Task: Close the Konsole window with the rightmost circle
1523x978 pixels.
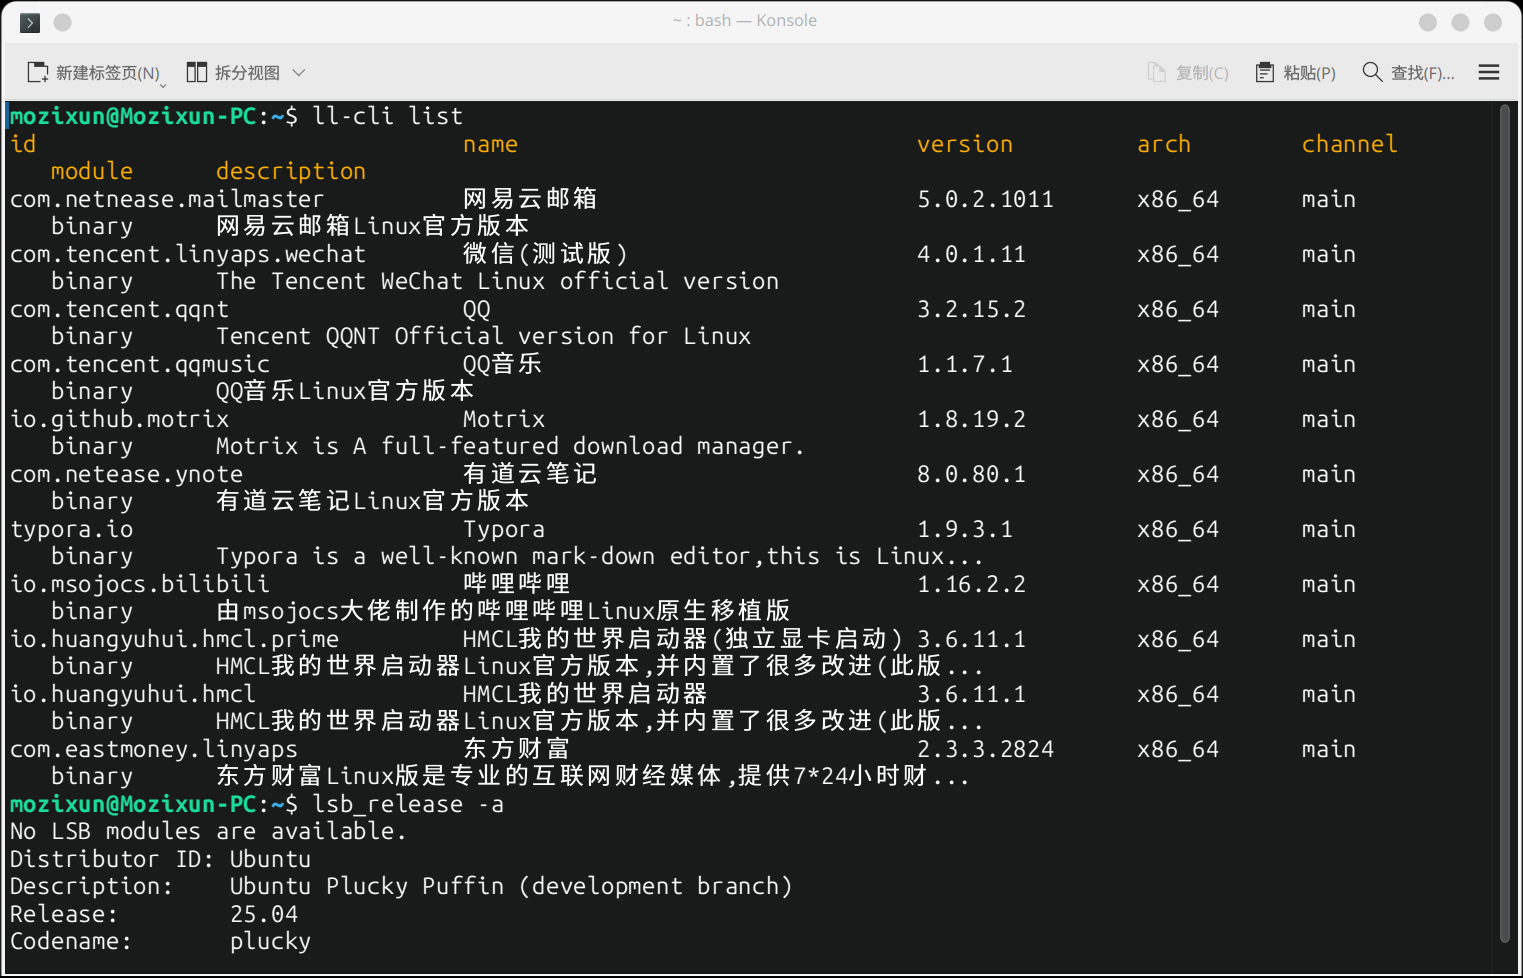Action: click(1493, 22)
